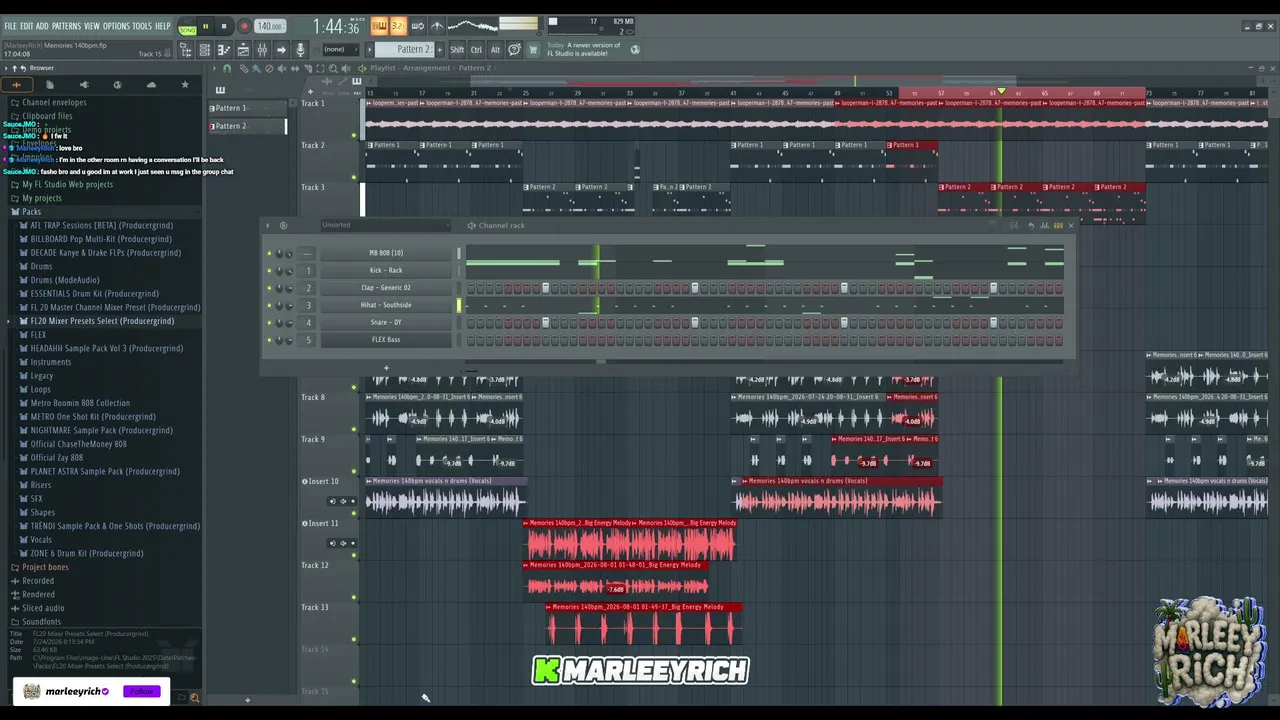Select FL20 Mixer Presets Select pack
The height and width of the screenshot is (720, 1280).
pos(102,321)
